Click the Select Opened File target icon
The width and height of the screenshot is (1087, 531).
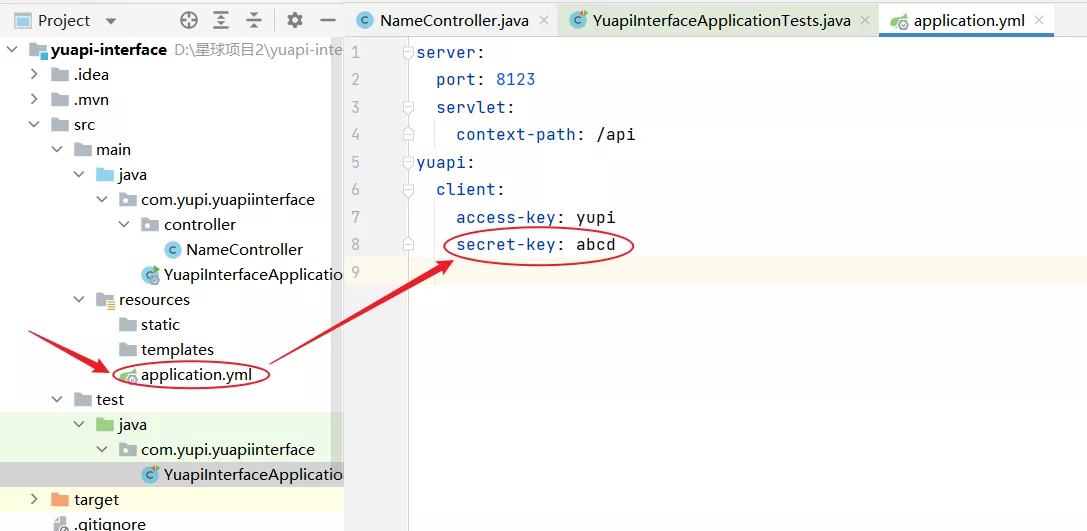189,21
